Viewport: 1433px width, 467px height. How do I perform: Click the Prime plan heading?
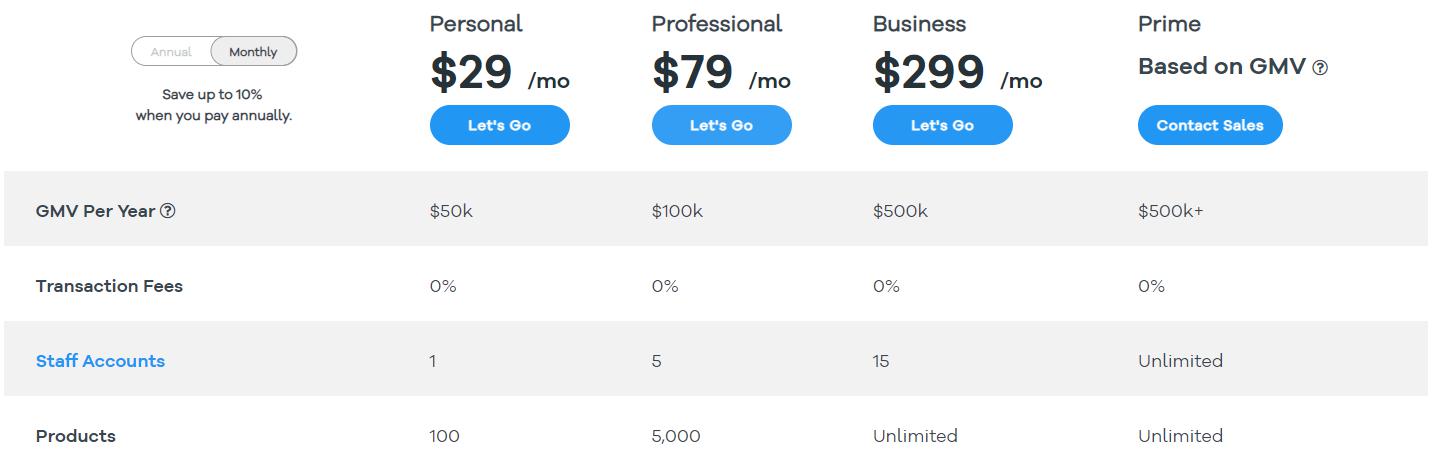pyautogui.click(x=1169, y=24)
